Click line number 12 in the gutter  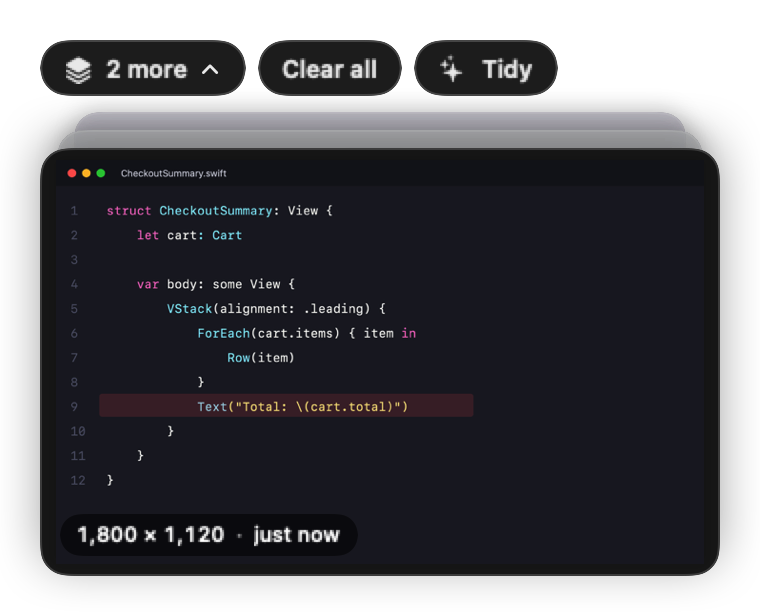(x=78, y=480)
